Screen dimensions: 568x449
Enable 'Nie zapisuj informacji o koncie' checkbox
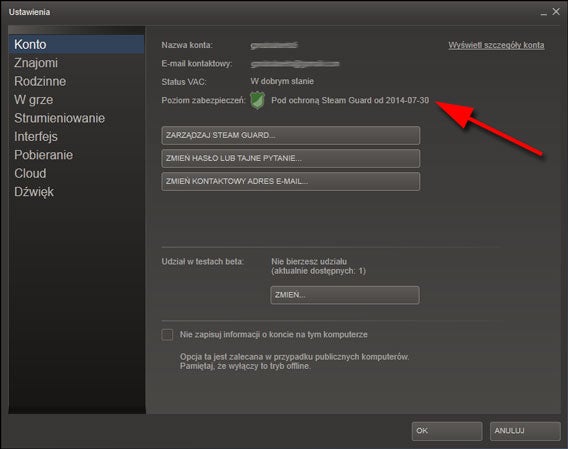pyautogui.click(x=167, y=334)
